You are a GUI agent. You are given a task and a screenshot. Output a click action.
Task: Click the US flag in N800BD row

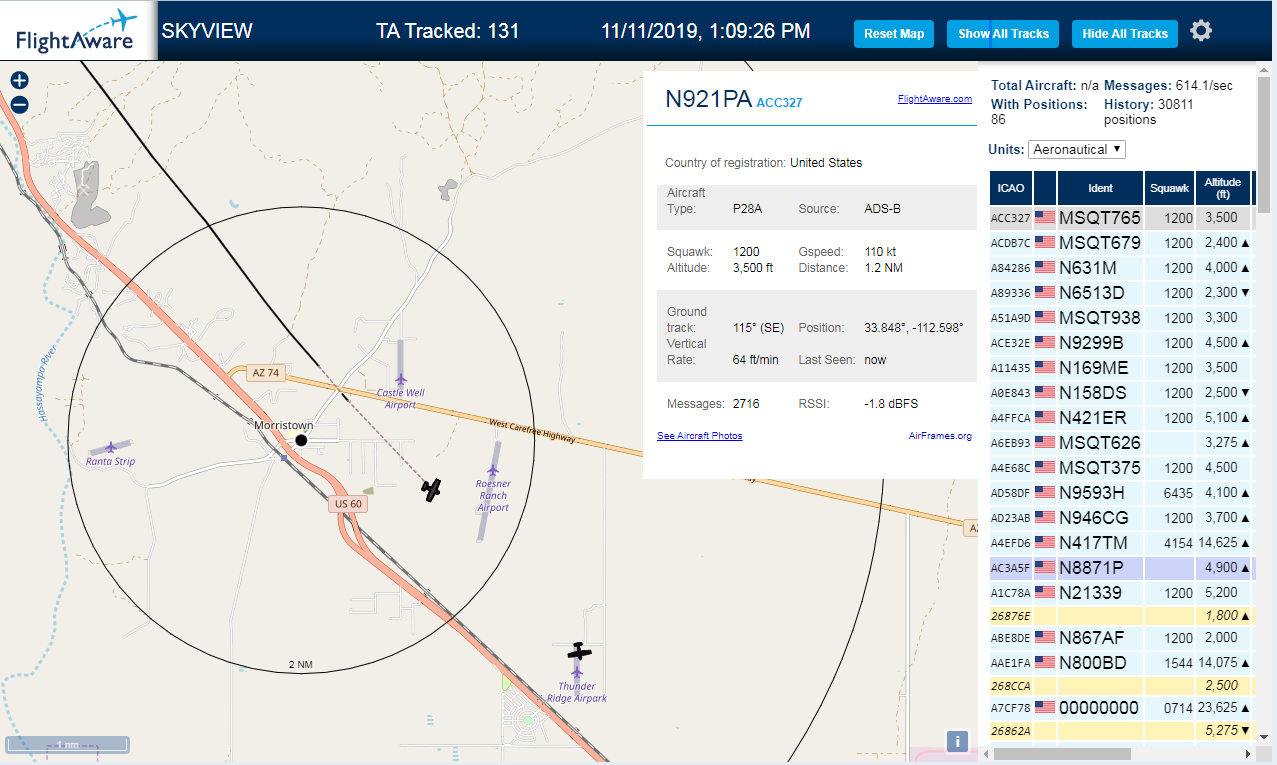(1045, 662)
